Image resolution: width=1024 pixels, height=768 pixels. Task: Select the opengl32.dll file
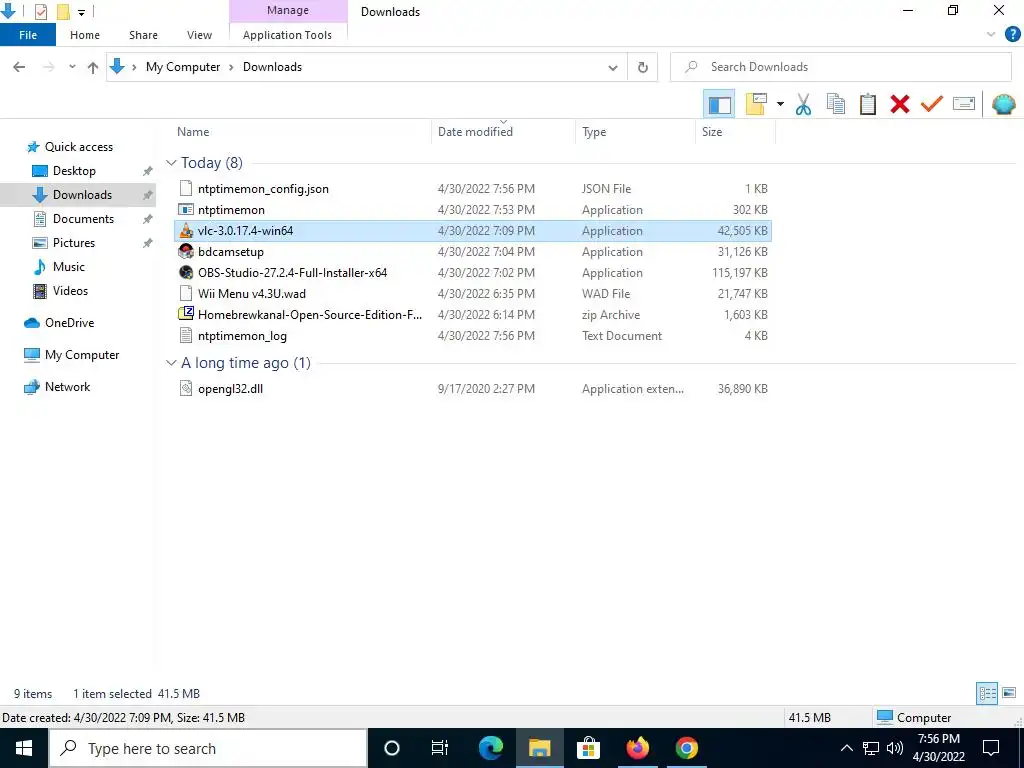[x=473, y=389]
